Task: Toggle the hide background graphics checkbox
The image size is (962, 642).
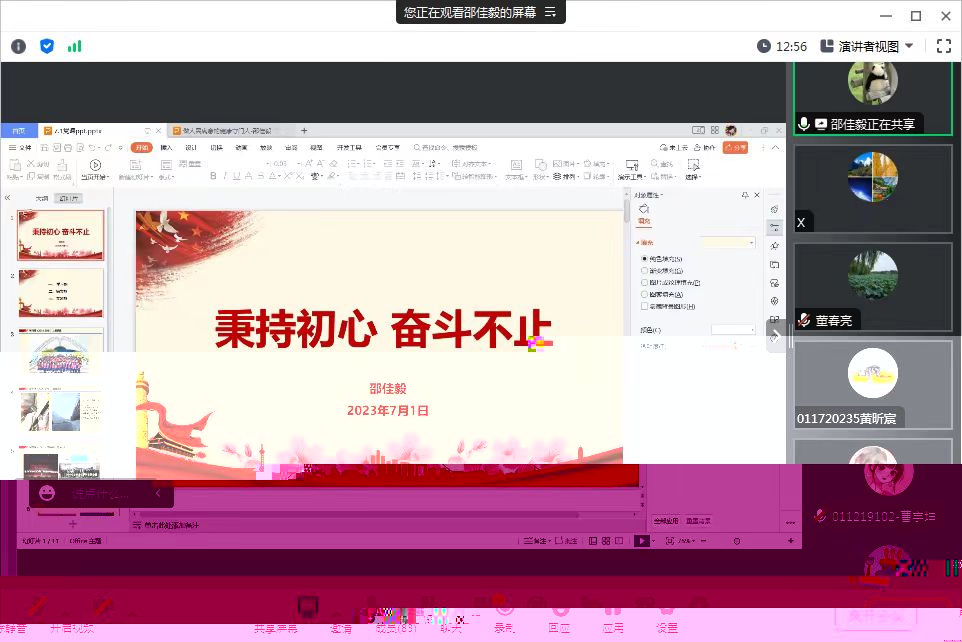Action: coord(644,306)
